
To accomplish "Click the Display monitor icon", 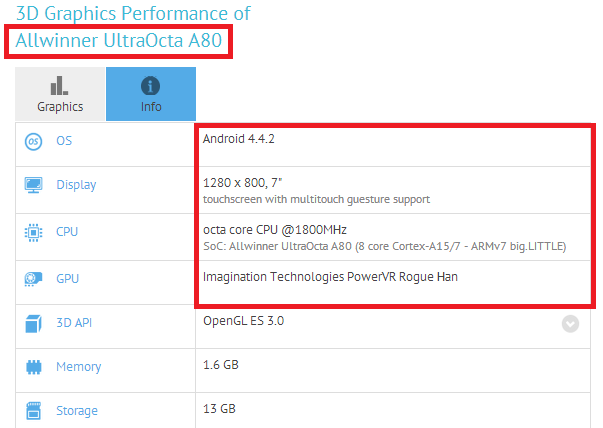I will (x=33, y=185).
